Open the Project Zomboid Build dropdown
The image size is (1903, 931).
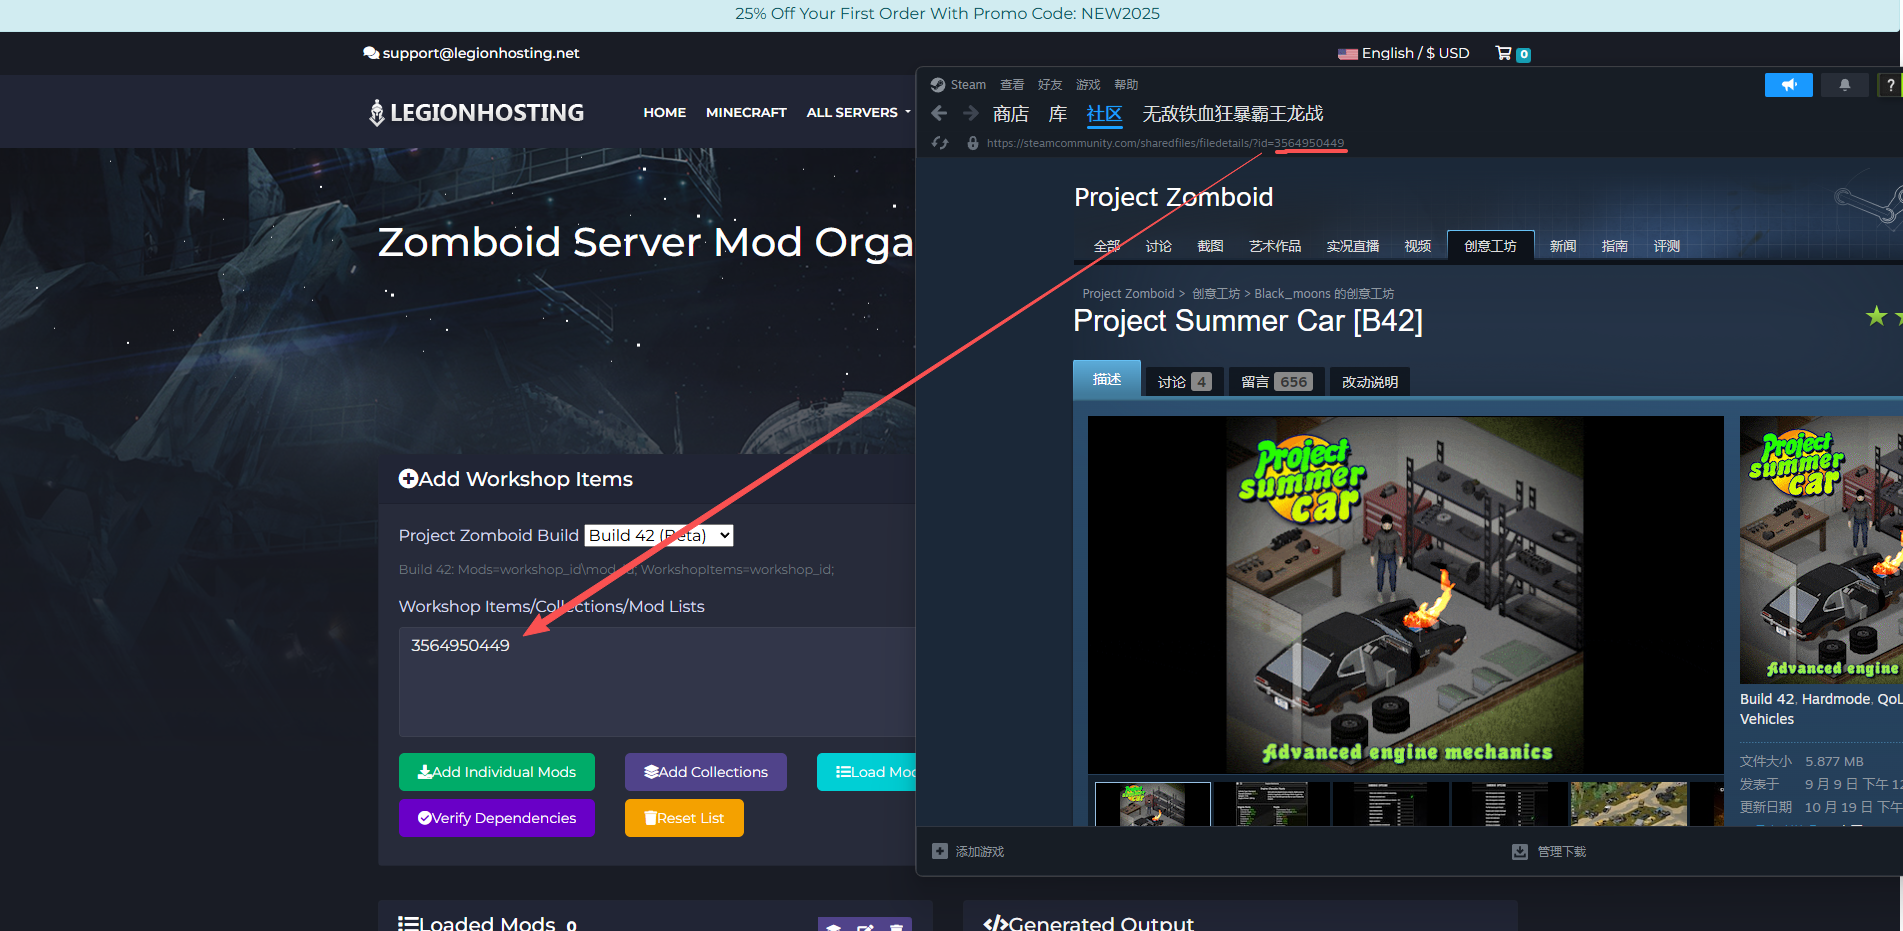click(658, 535)
